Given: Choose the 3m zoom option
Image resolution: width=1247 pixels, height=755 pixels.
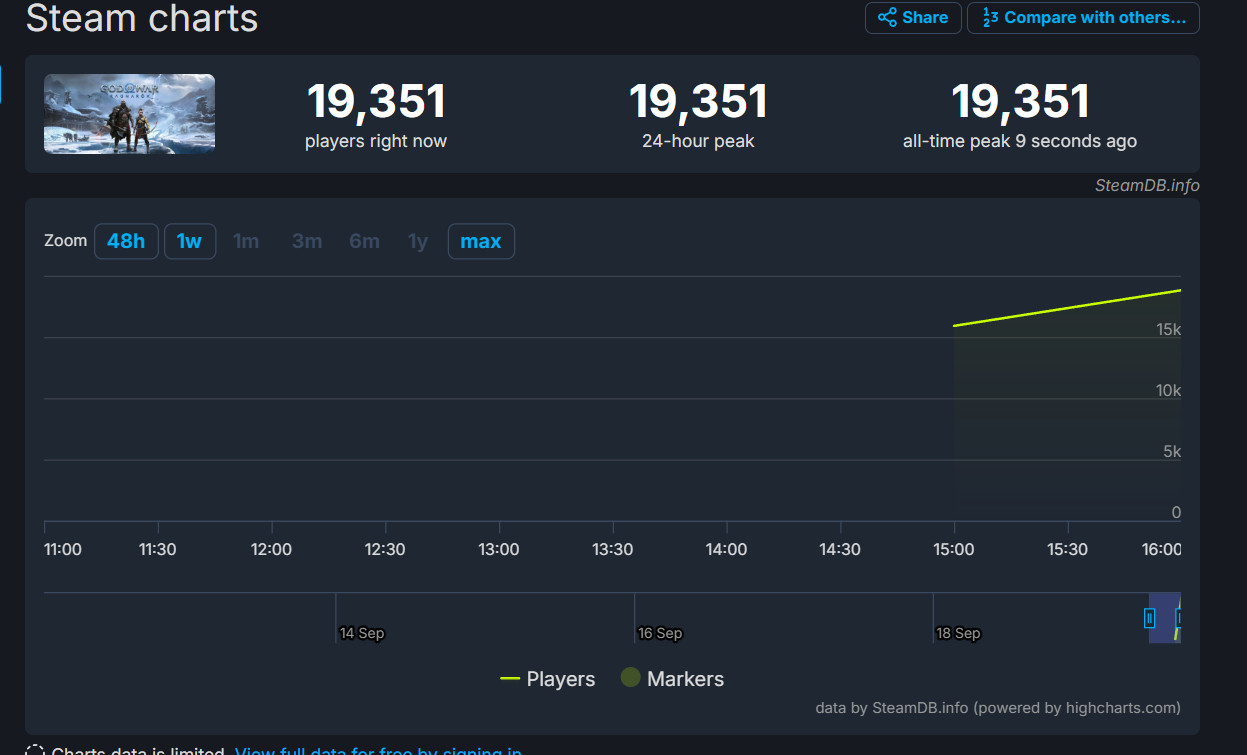Looking at the screenshot, I should pos(307,241).
